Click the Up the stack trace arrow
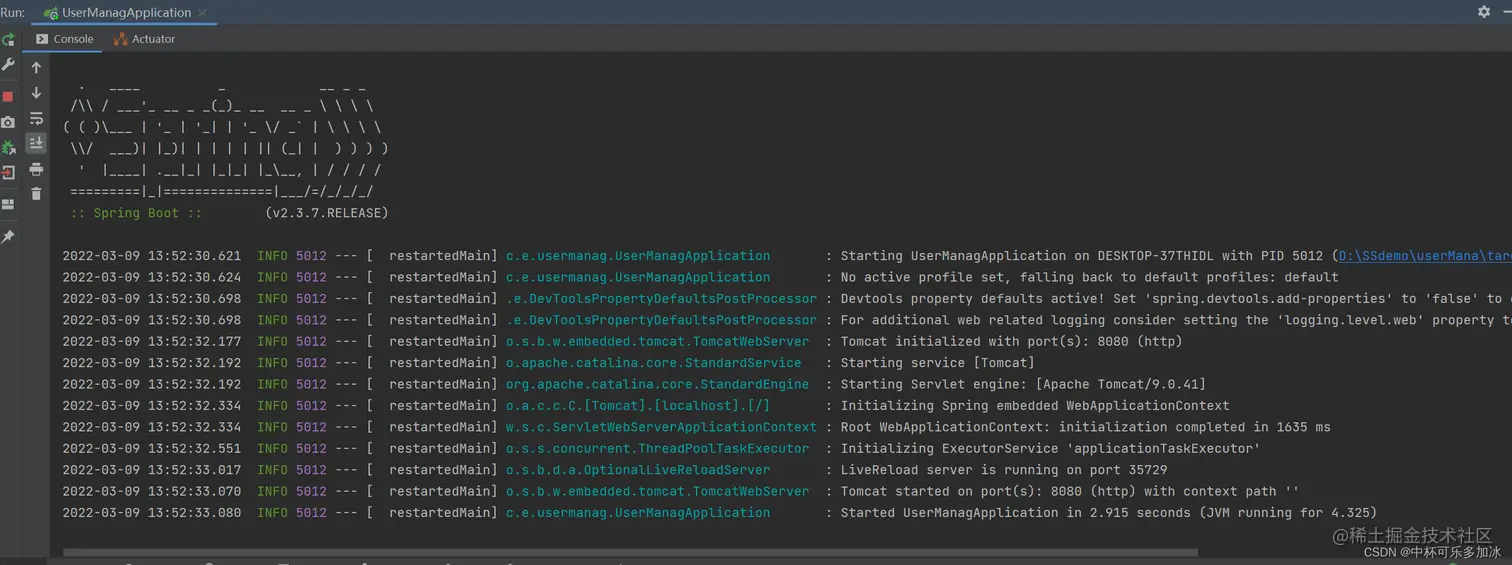 point(36,68)
